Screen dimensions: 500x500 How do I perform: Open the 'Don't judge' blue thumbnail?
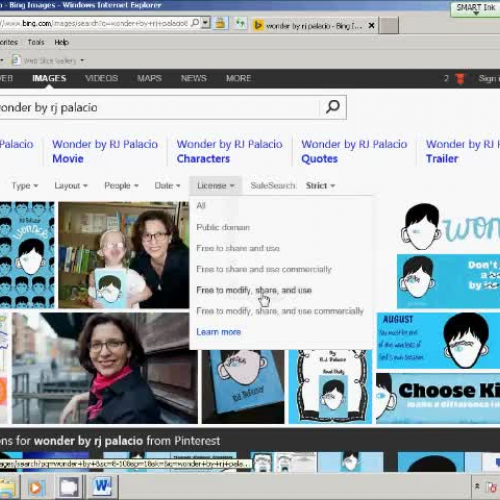point(448,281)
